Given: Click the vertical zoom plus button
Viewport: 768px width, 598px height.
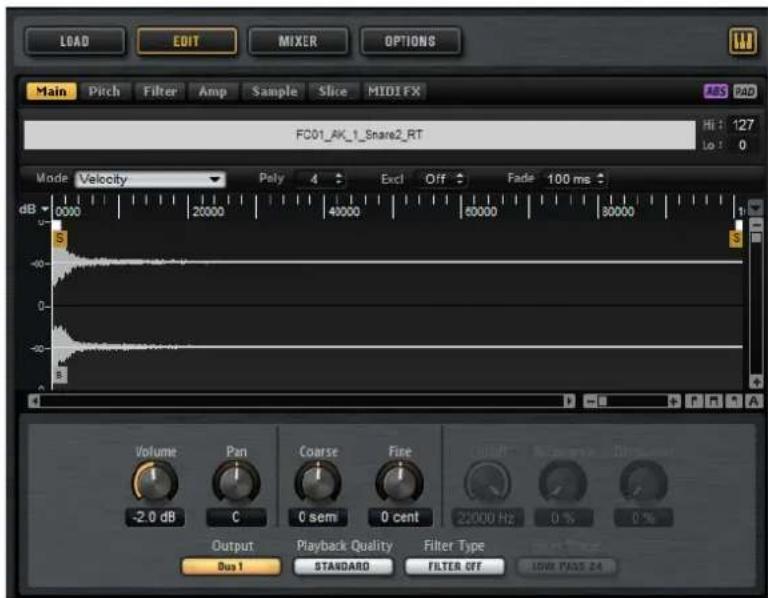Looking at the screenshot, I should pyautogui.click(x=756, y=382).
